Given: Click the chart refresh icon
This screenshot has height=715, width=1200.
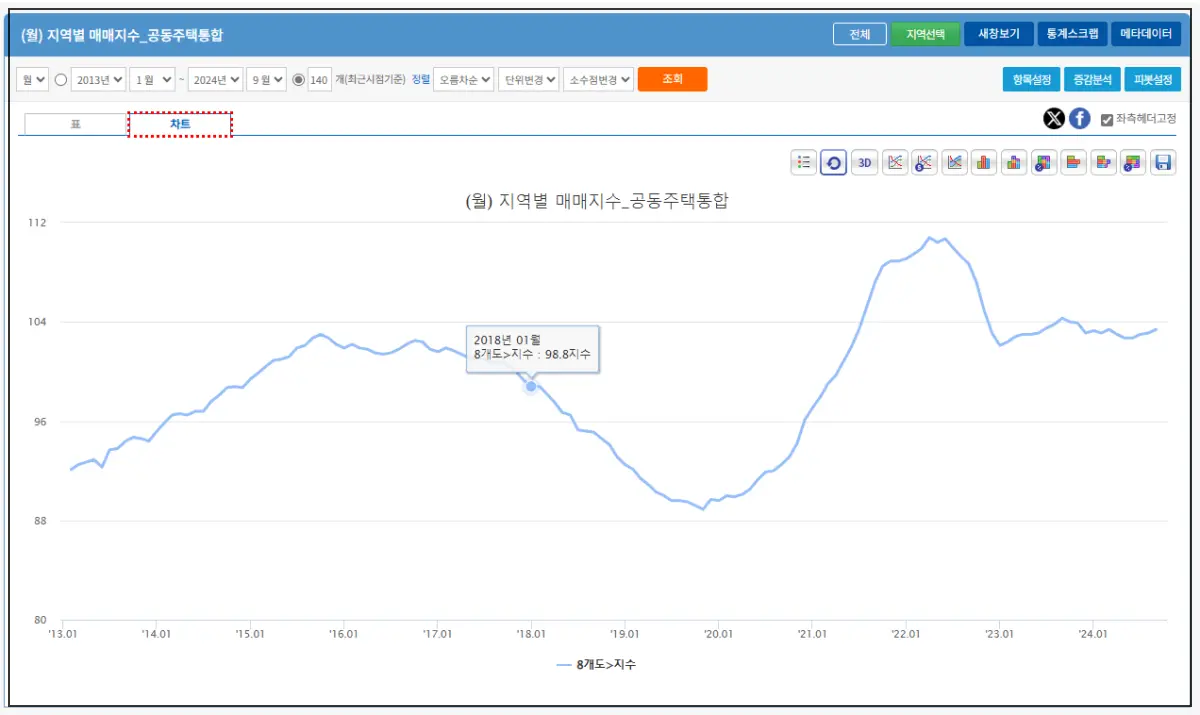Looking at the screenshot, I should point(834,162).
